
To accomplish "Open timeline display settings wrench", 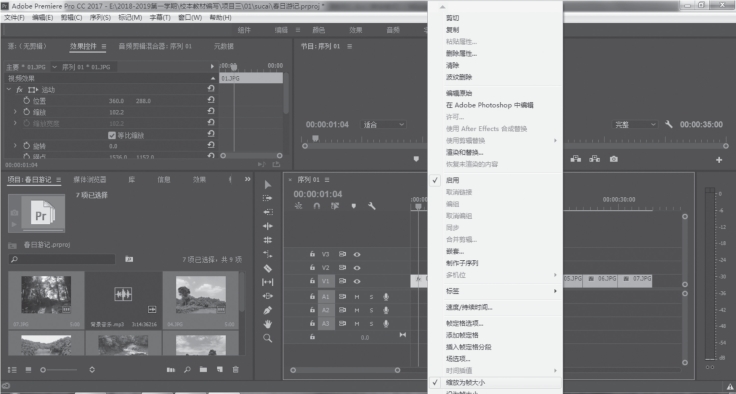I will point(372,206).
